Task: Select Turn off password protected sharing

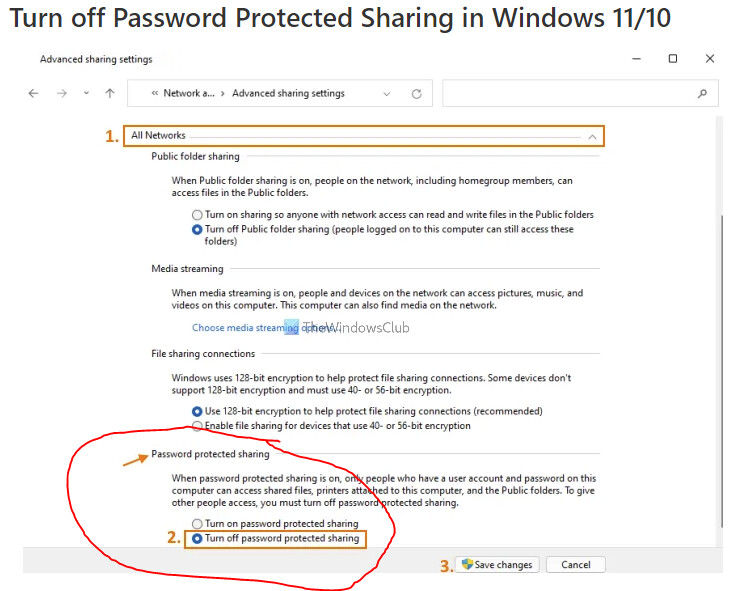Action: pyautogui.click(x=197, y=539)
